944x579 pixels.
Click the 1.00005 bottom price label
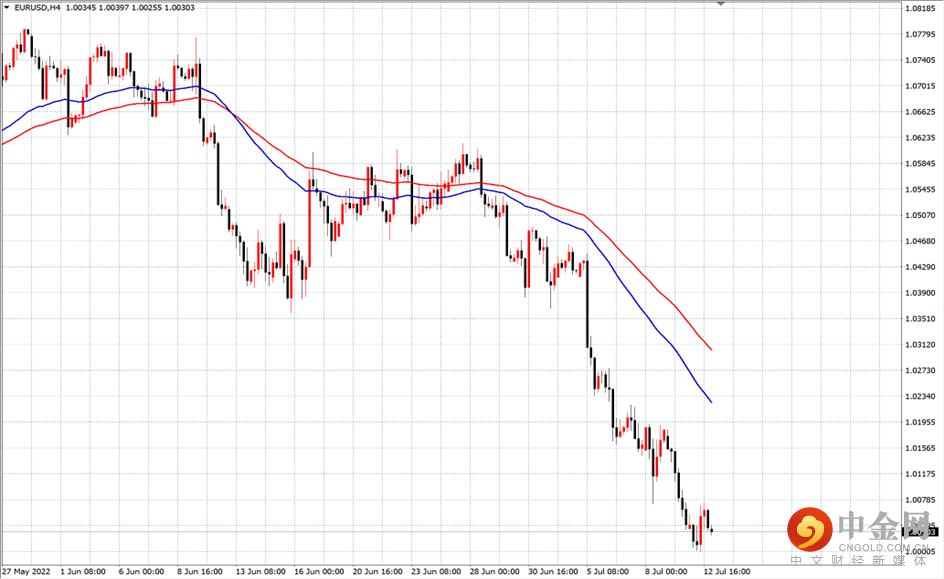point(921,551)
